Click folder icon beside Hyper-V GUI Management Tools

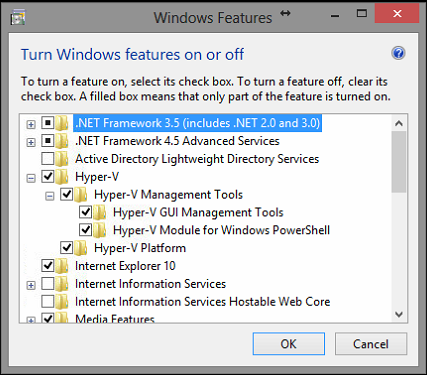tap(100, 212)
